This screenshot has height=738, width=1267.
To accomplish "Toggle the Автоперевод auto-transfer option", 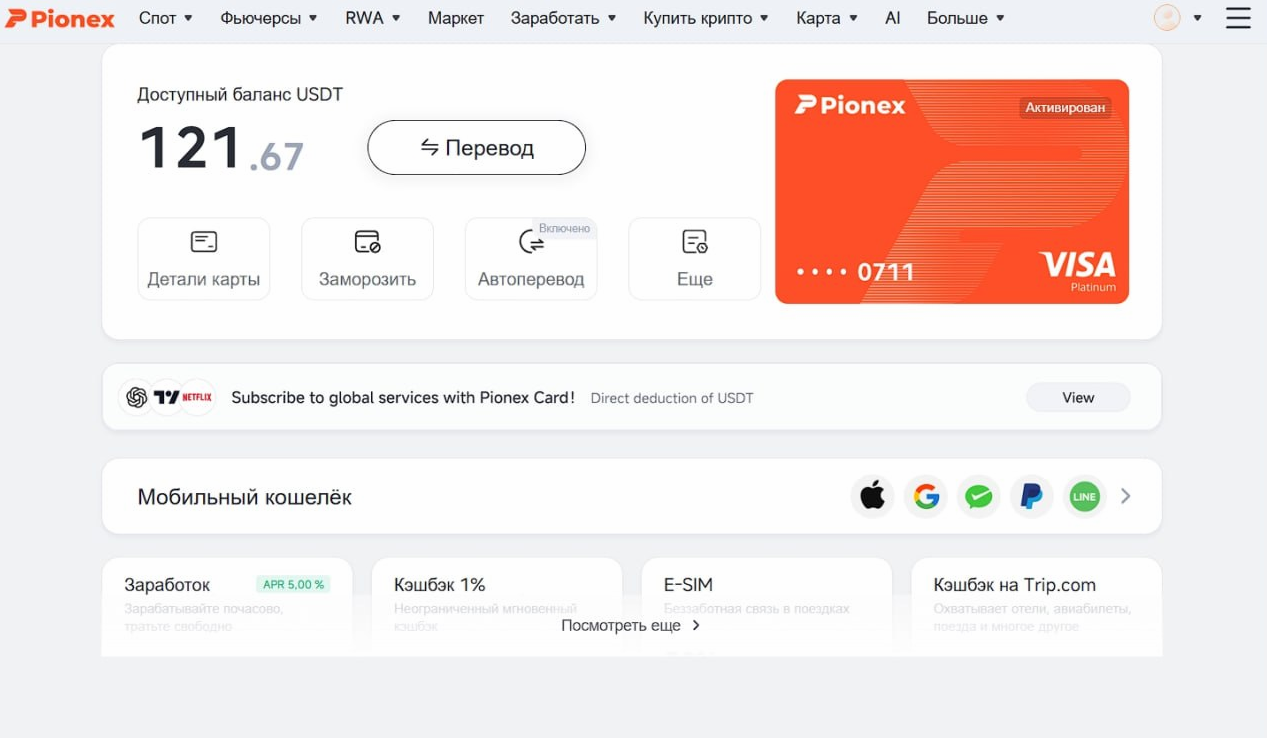I will click(x=531, y=259).
